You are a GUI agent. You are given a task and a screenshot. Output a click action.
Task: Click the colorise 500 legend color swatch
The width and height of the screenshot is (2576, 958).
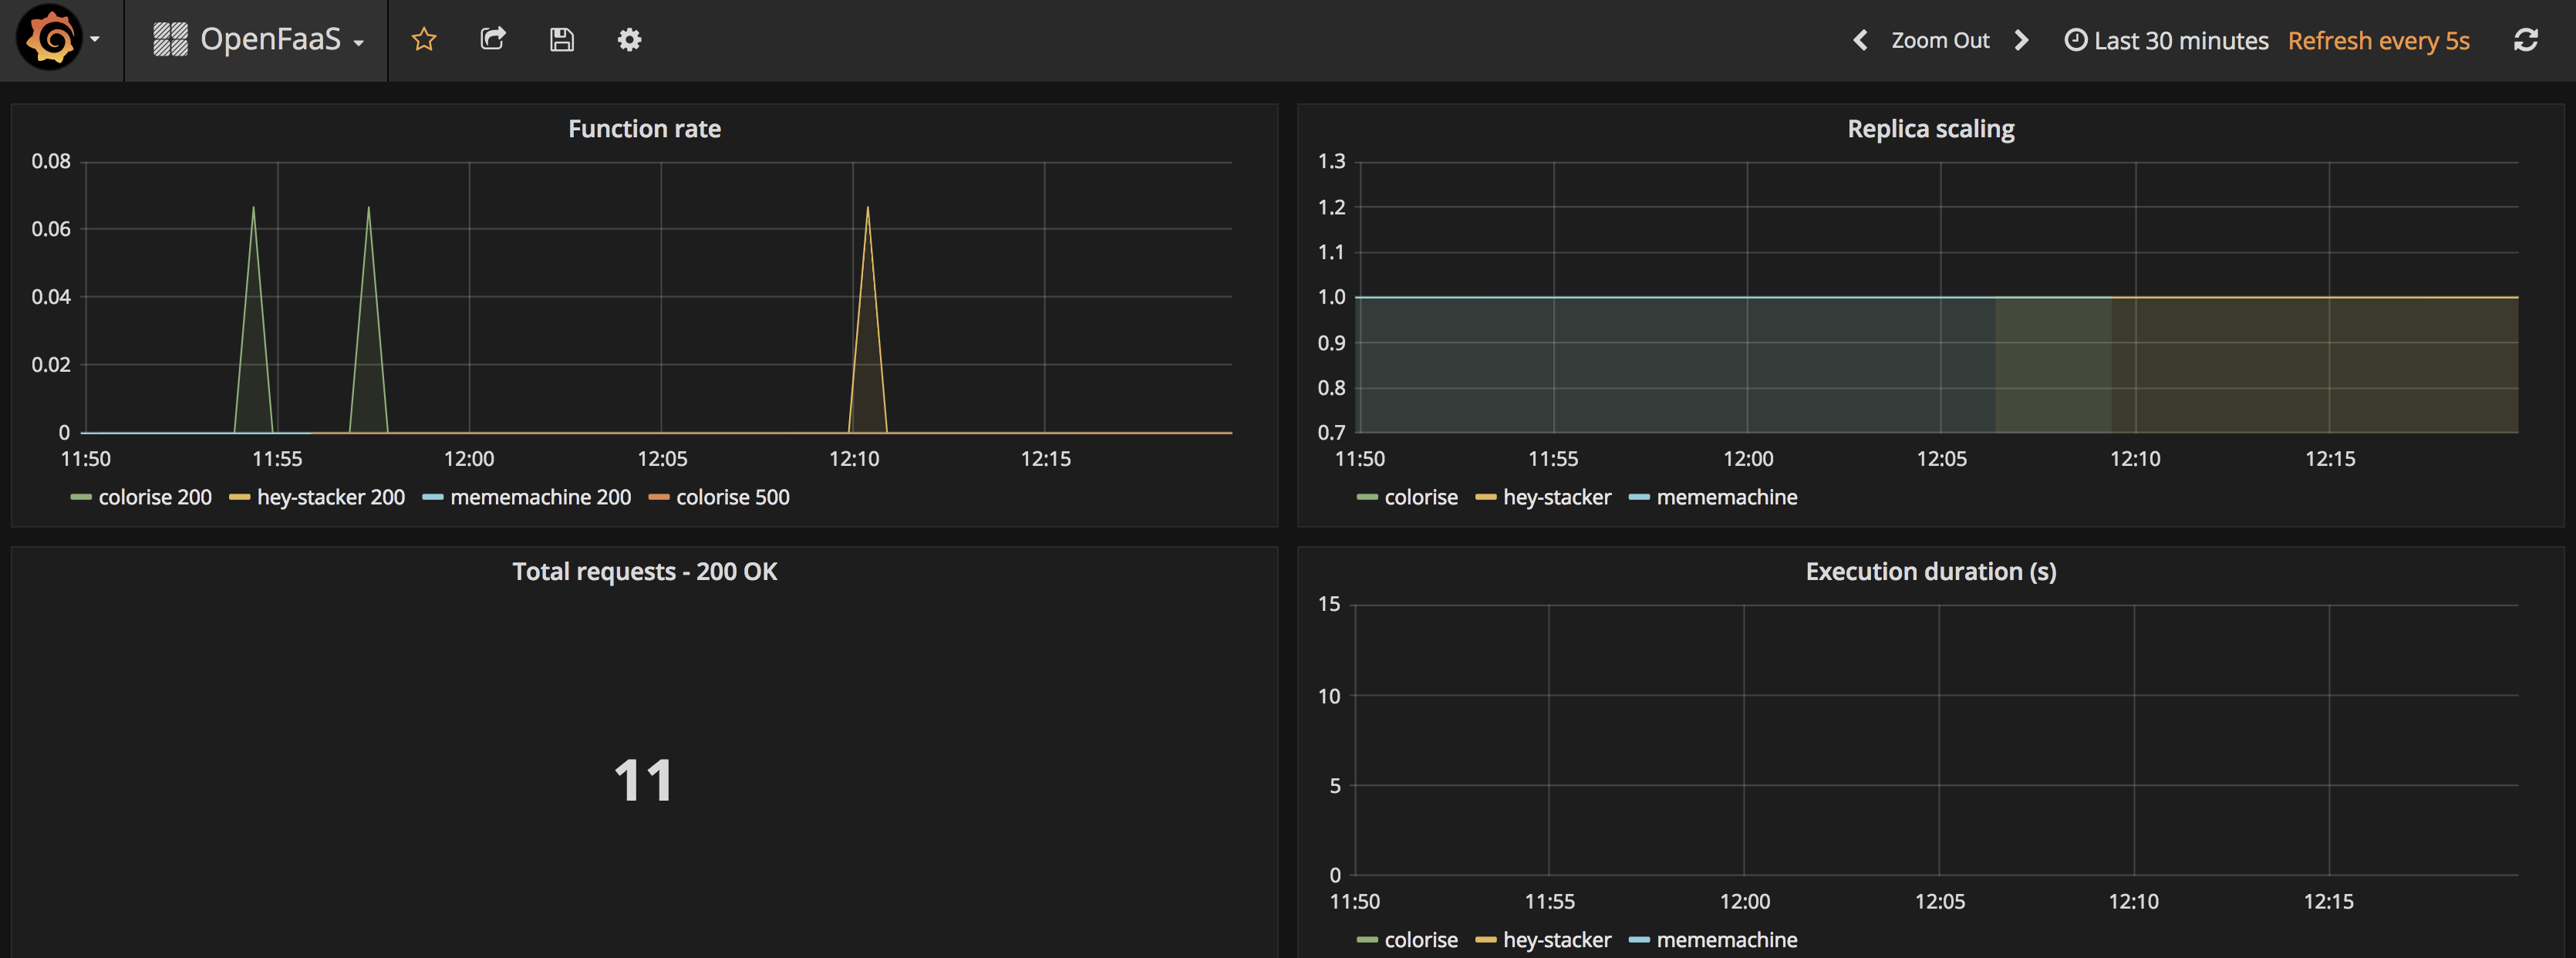tap(659, 498)
